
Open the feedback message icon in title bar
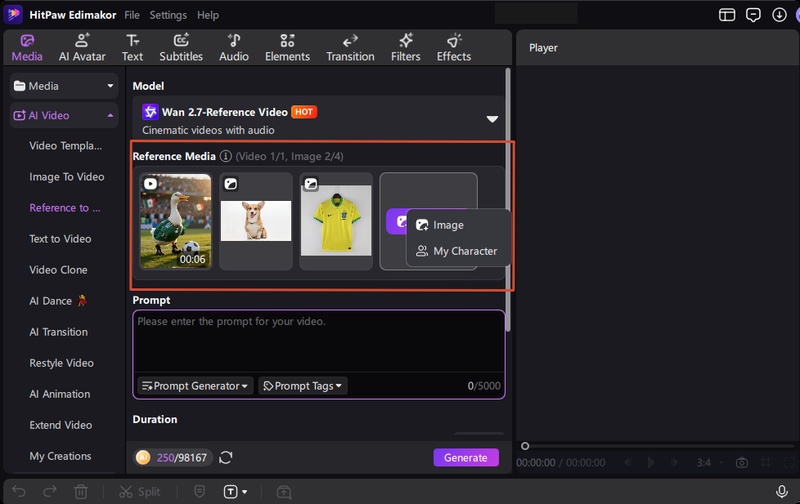[753, 15]
